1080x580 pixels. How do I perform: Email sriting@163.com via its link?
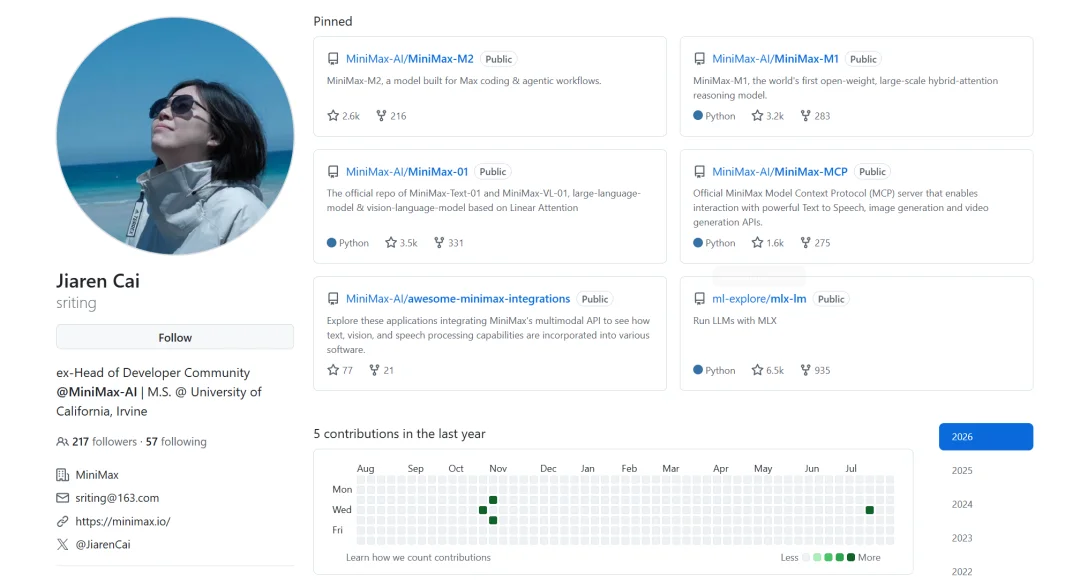(117, 497)
